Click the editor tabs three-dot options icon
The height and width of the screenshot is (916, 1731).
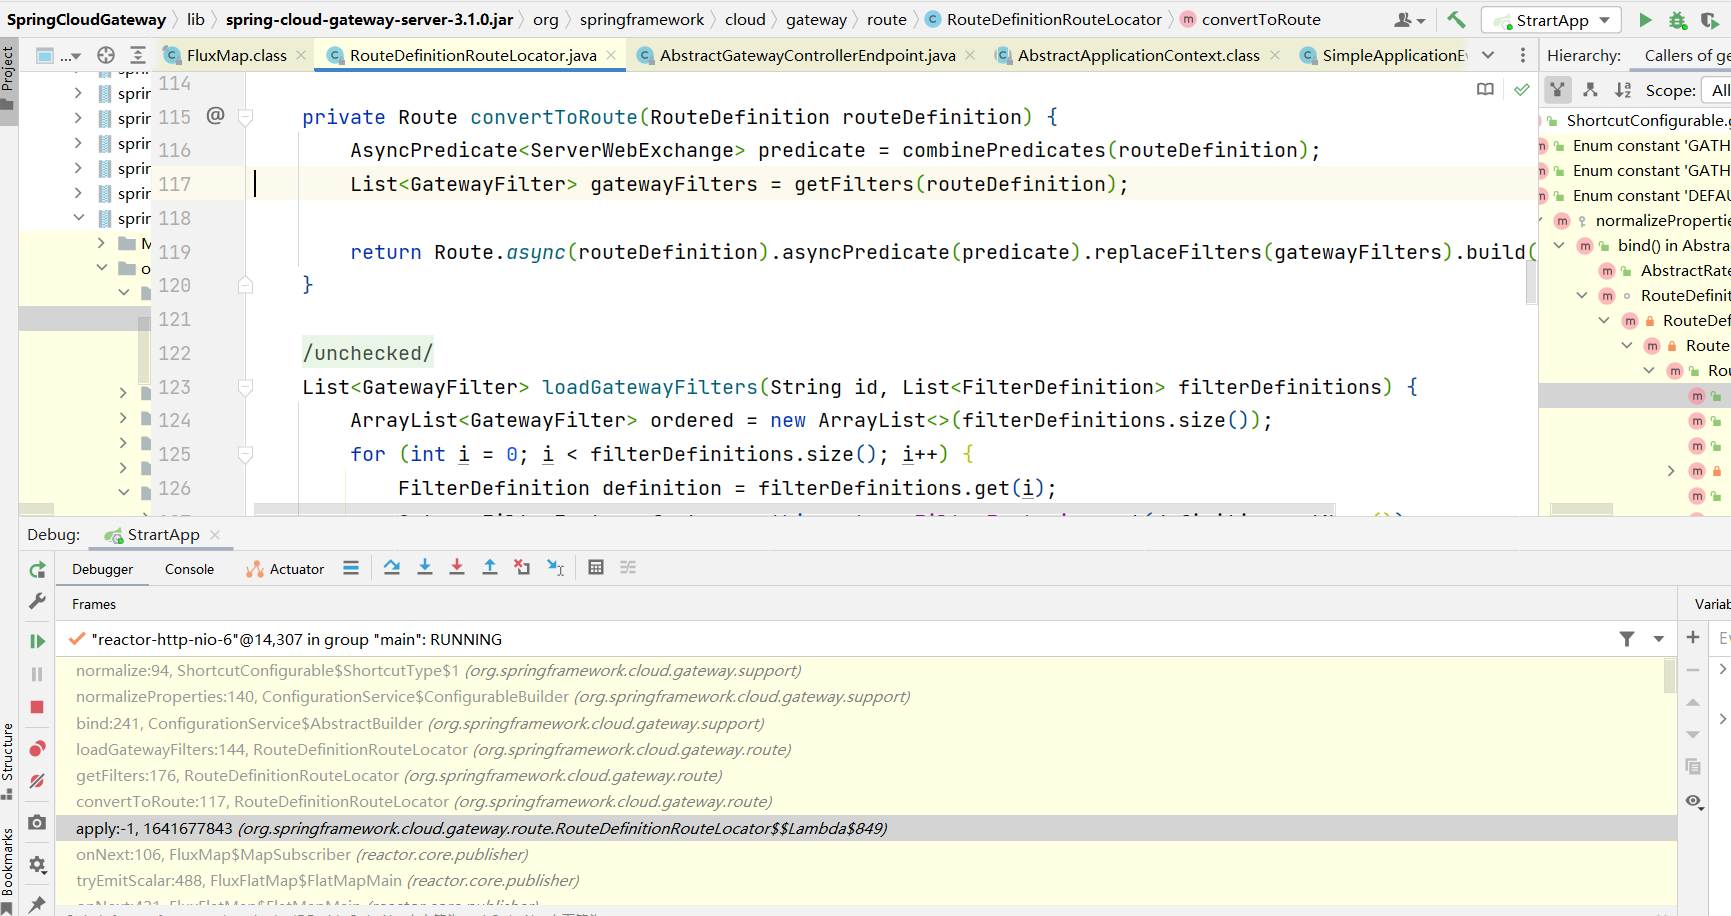pos(1523,55)
